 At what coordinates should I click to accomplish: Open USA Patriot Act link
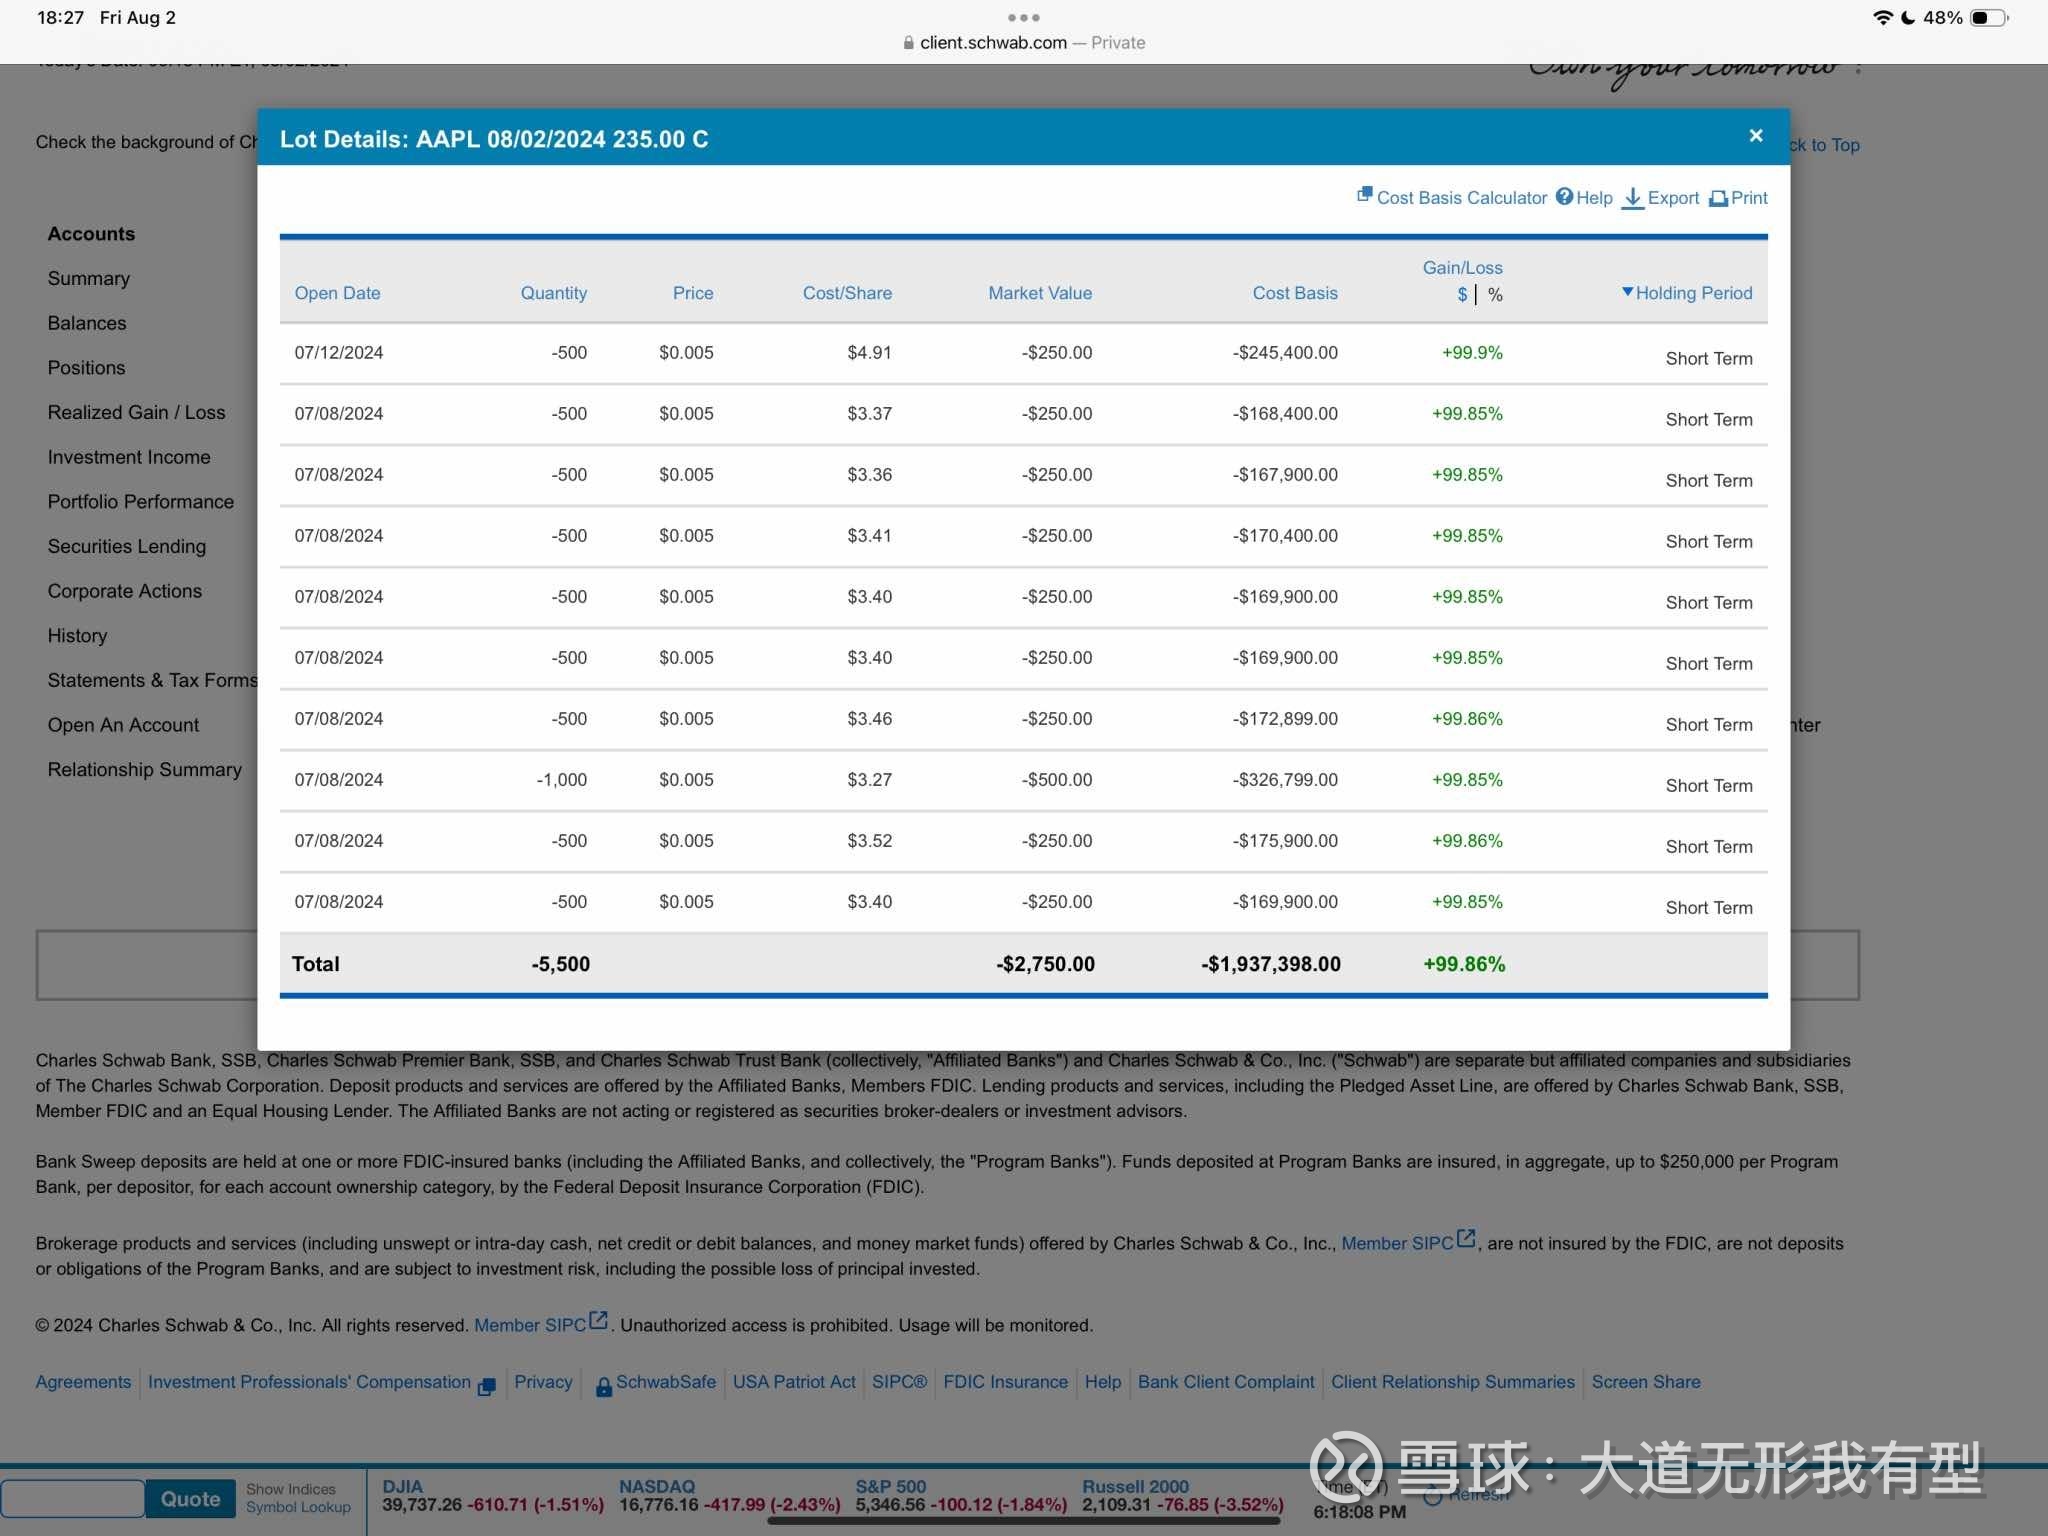pyautogui.click(x=794, y=1382)
